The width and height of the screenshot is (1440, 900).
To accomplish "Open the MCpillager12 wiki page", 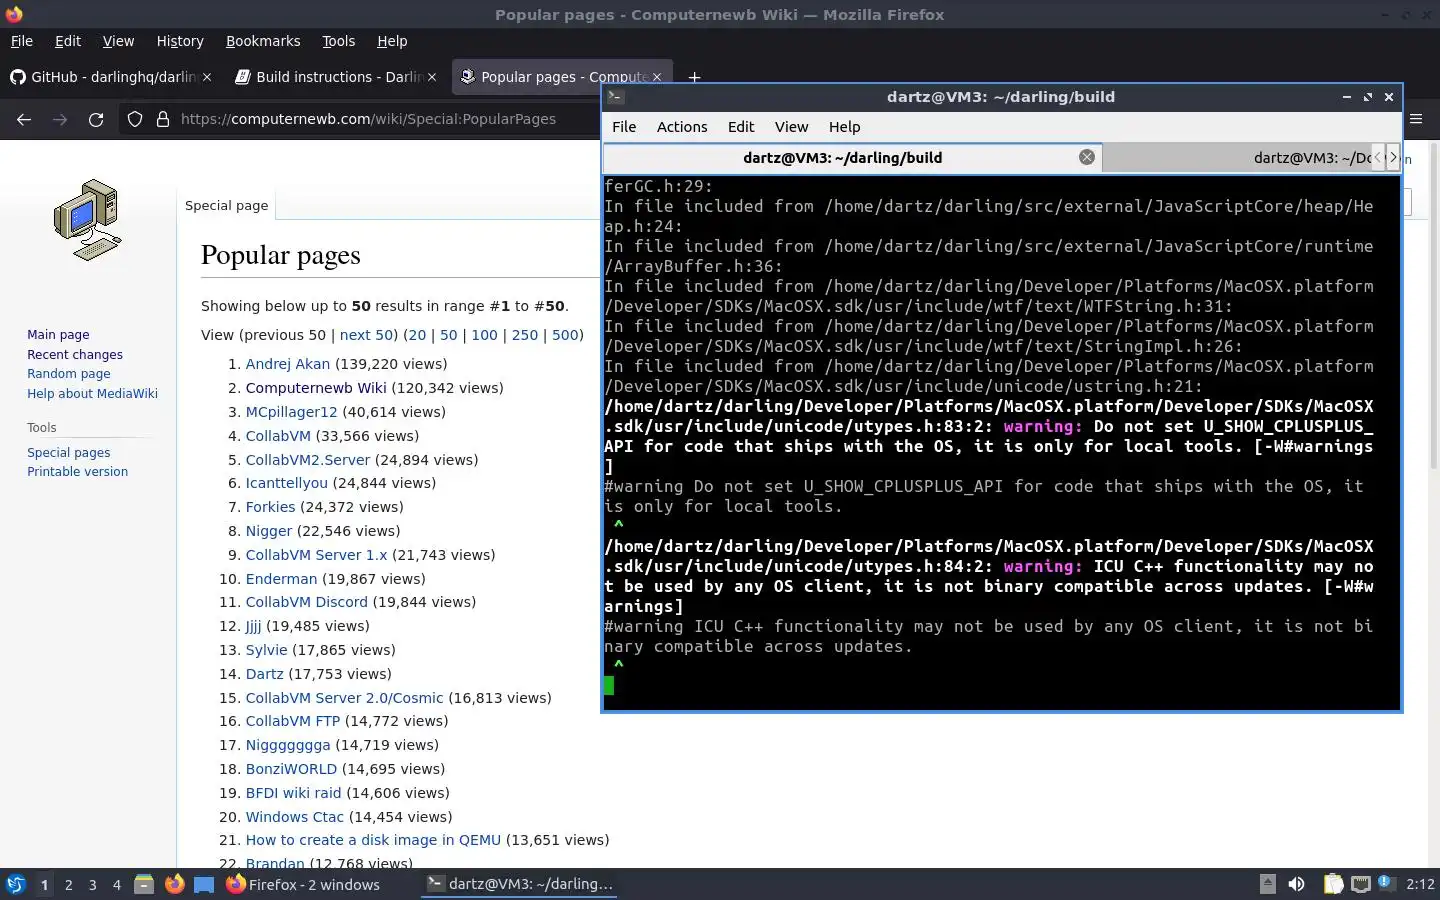I will [x=292, y=412].
